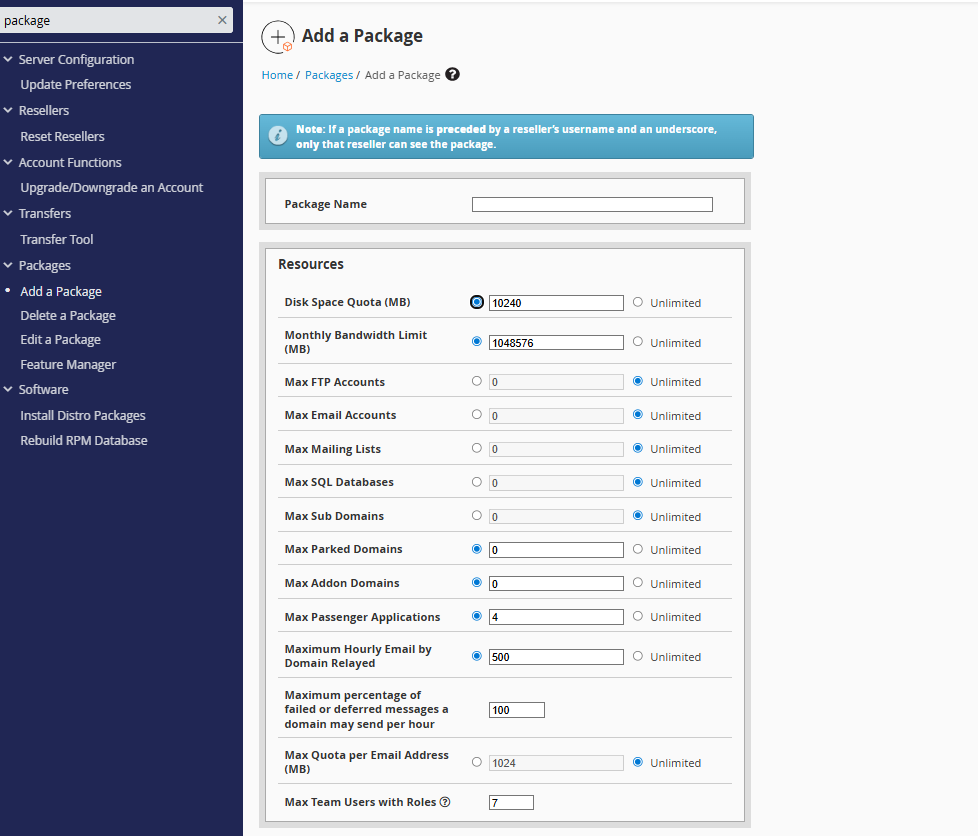Click the Home breadcrumb link
Viewport: 978px width, 836px height.
click(277, 75)
